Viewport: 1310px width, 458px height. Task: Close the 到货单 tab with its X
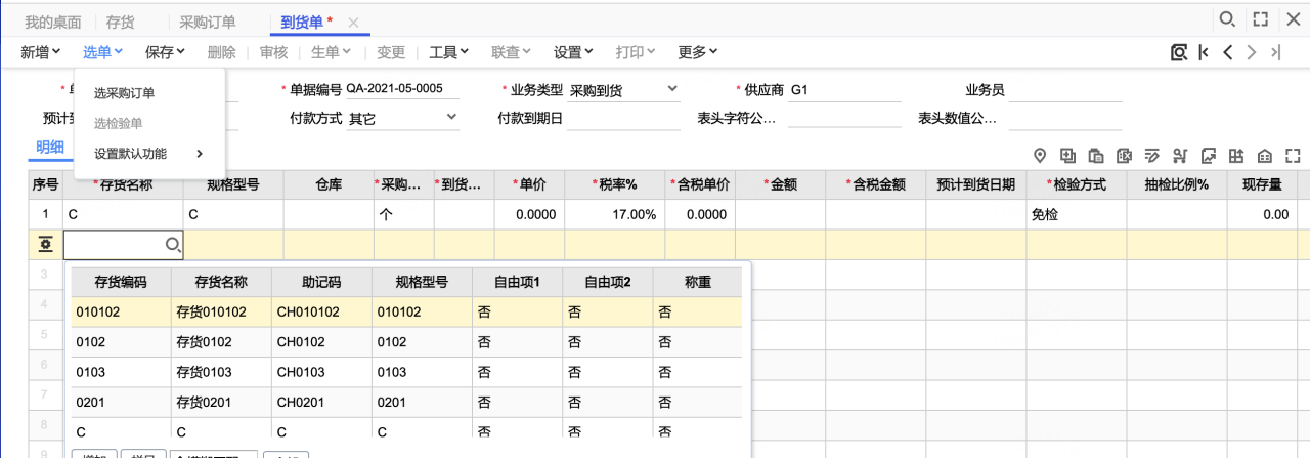point(353,21)
